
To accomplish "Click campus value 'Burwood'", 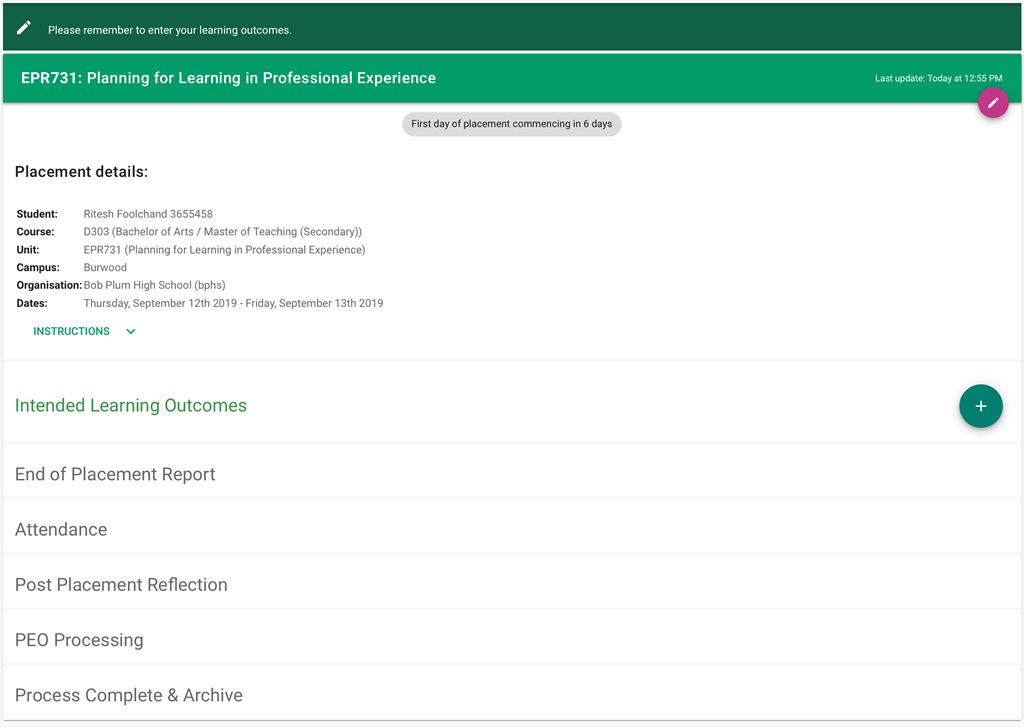I will pos(105,267).
